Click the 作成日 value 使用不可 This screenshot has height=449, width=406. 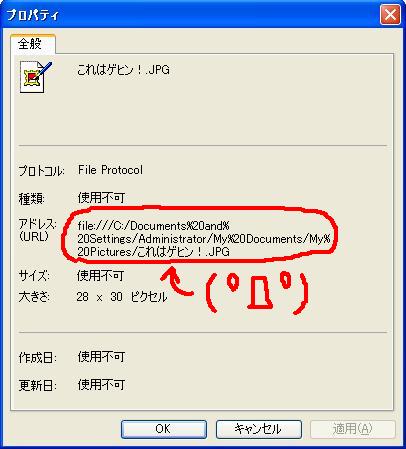coord(101,357)
